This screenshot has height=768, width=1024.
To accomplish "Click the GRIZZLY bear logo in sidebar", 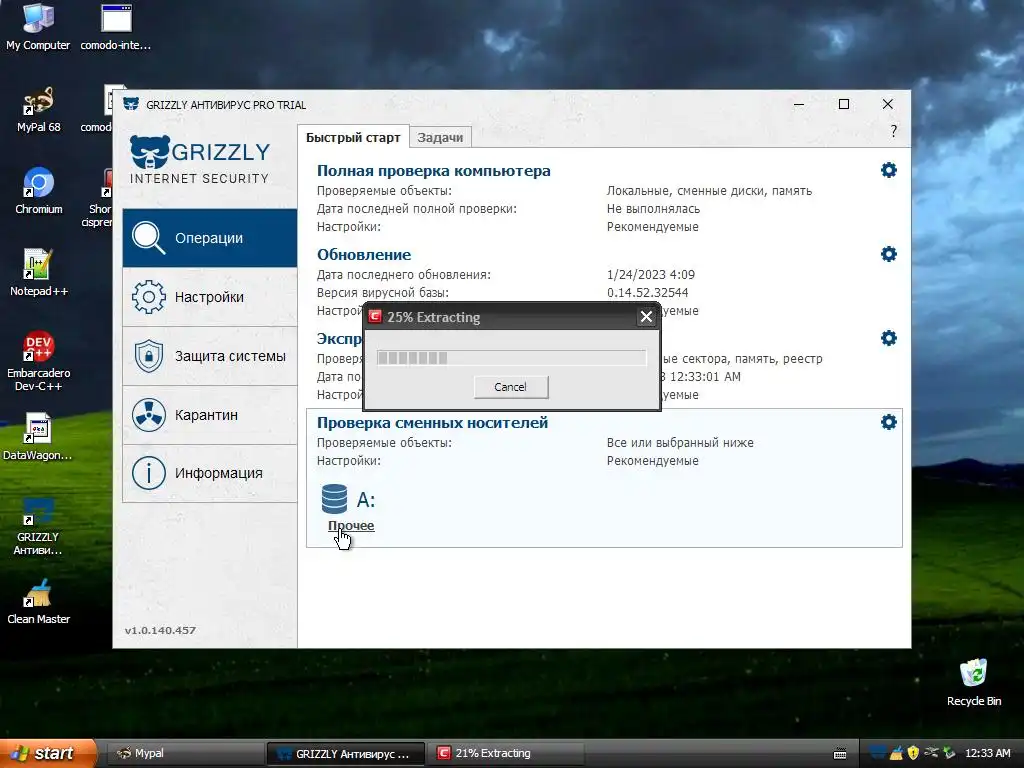I will pos(150,152).
